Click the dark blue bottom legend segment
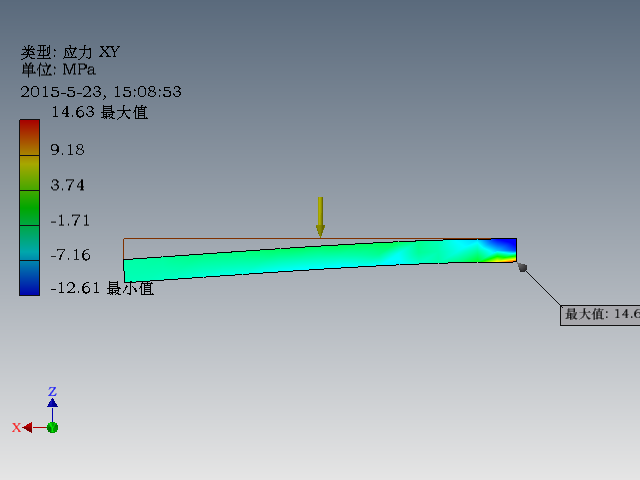 pyautogui.click(x=29, y=278)
